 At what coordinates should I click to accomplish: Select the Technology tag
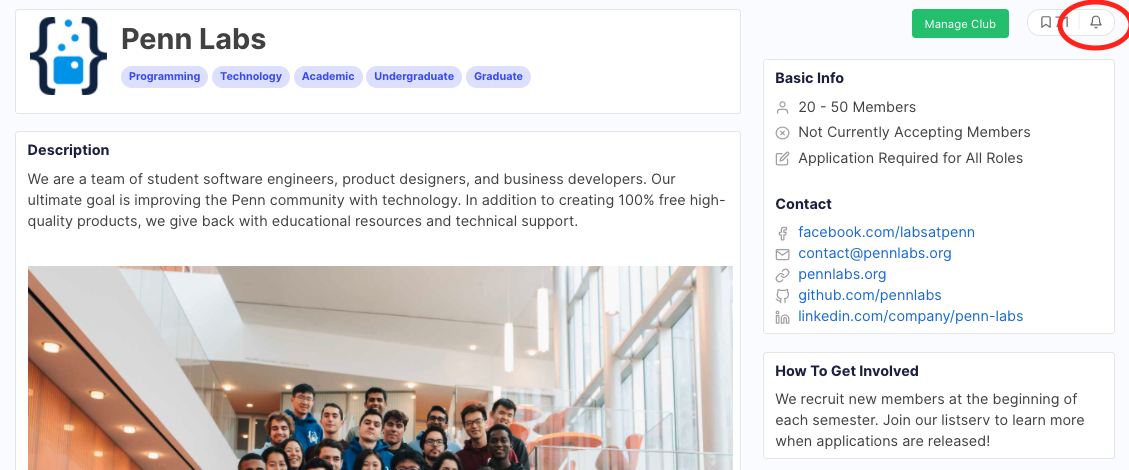(251, 77)
